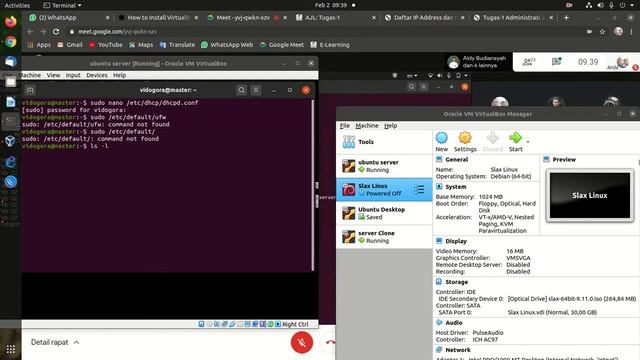Open Chrome from Ubuntu dock
Viewport: 640px width, 360px height.
[11, 41]
